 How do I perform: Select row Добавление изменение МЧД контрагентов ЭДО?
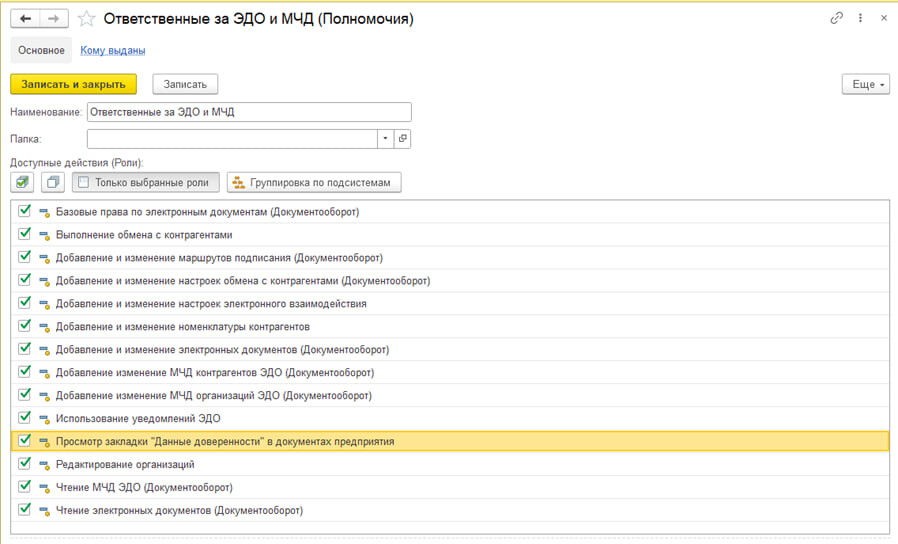[450, 373]
